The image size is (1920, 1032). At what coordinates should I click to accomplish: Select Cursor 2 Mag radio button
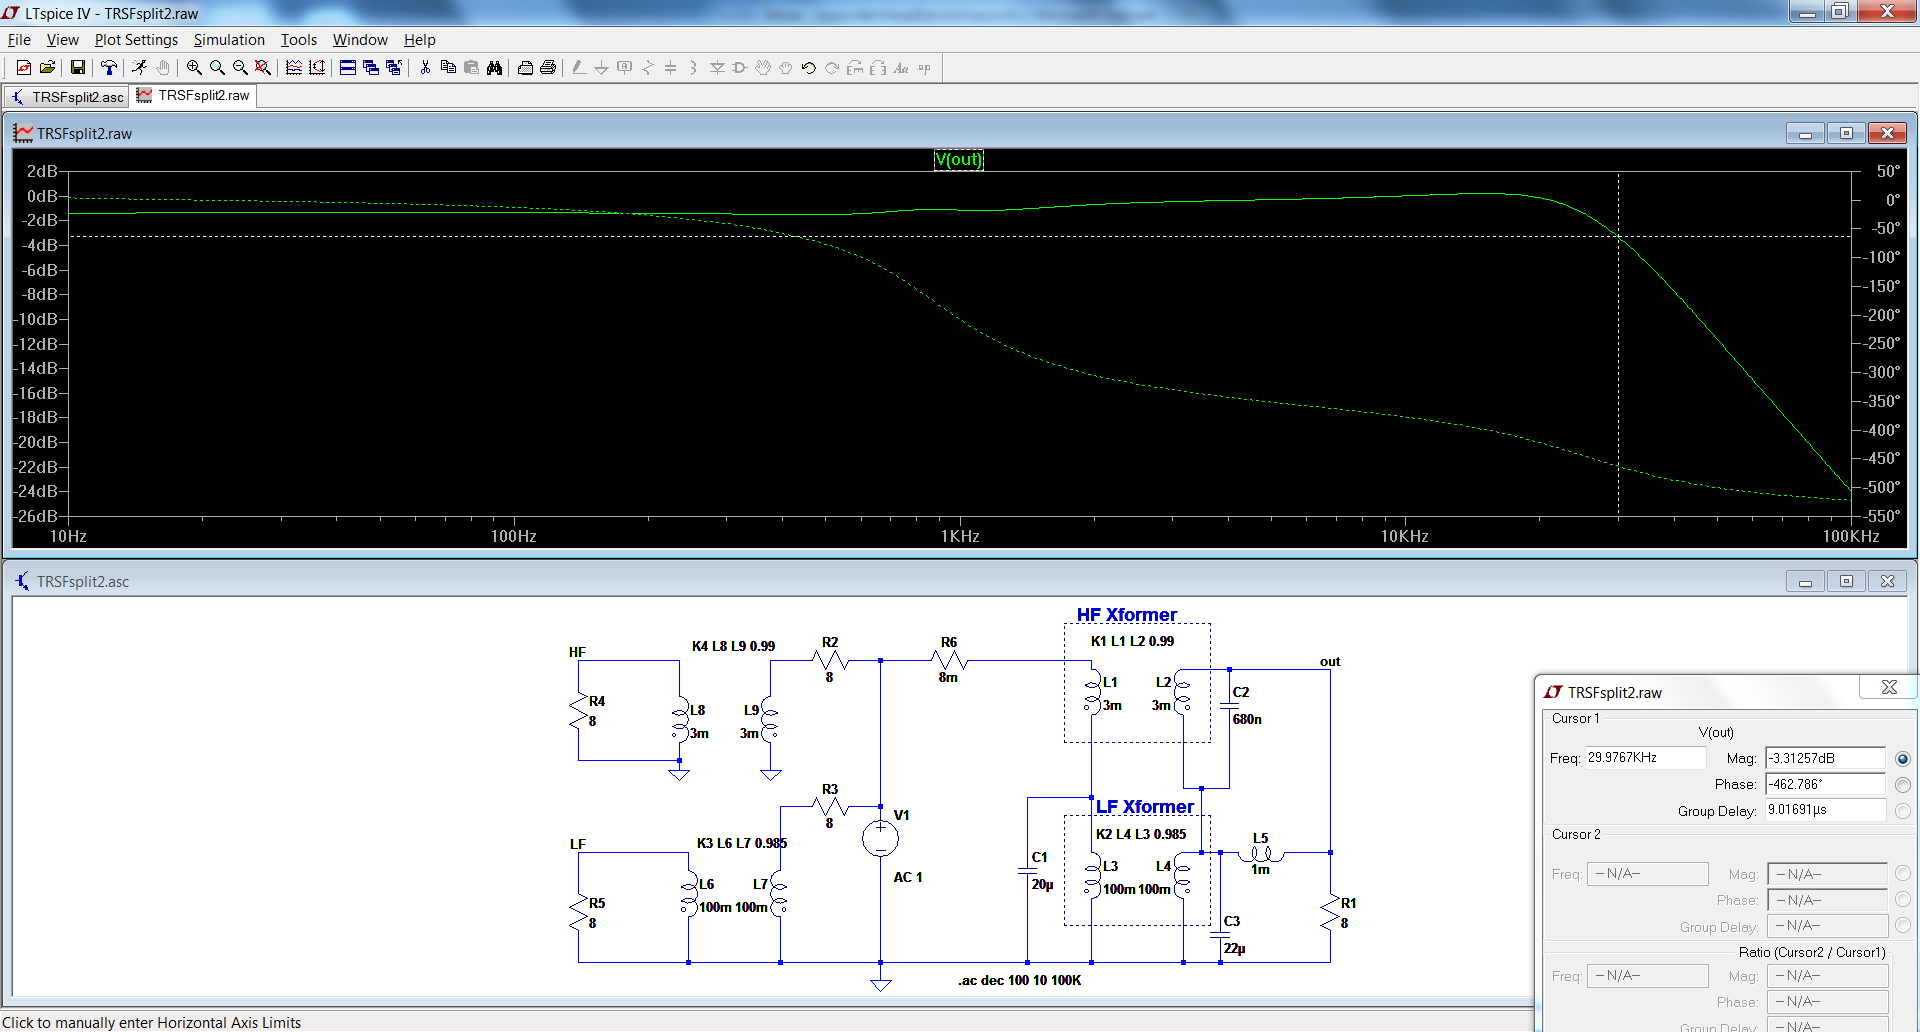pyautogui.click(x=1903, y=874)
